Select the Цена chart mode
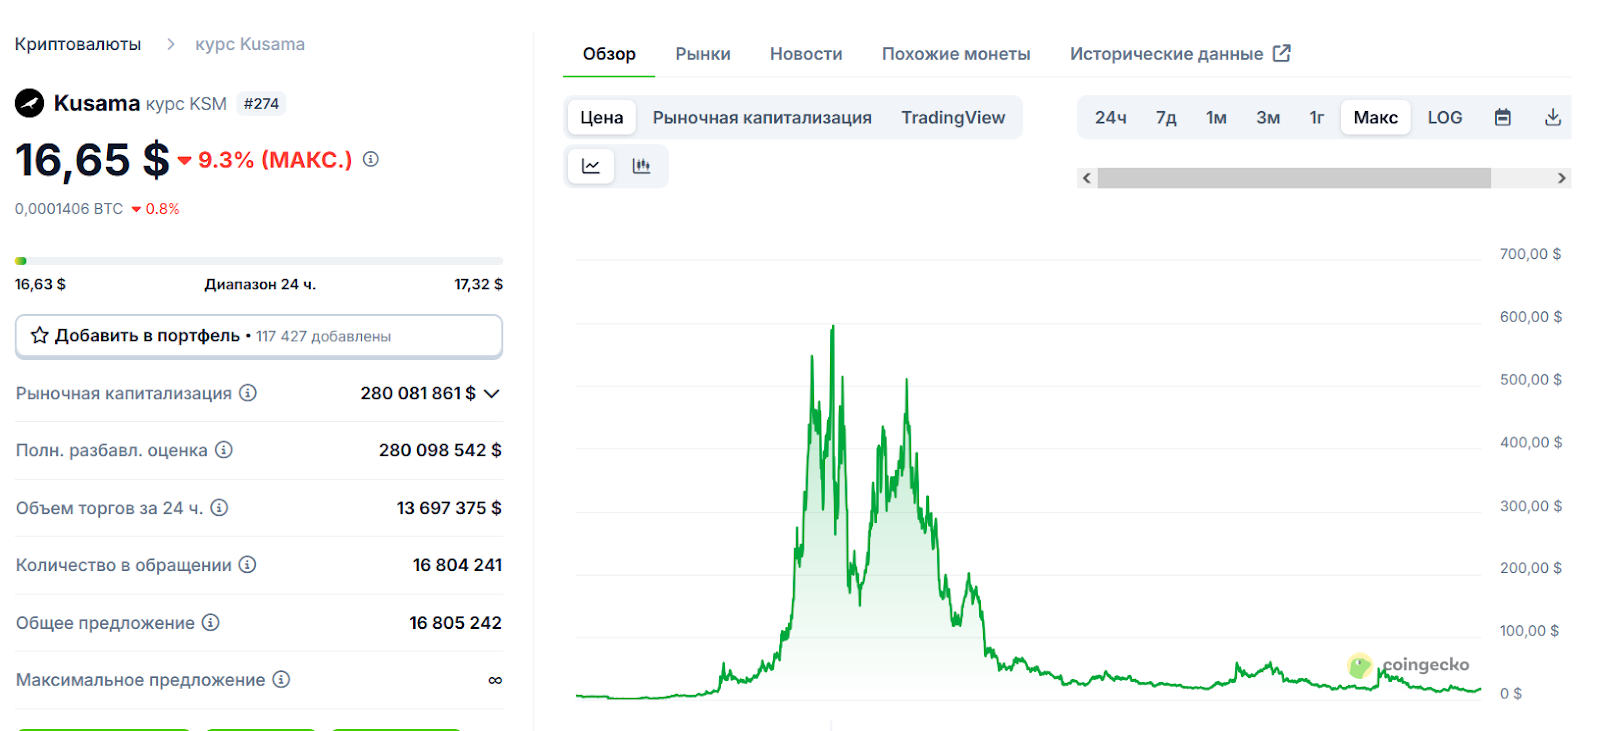The width and height of the screenshot is (1600, 731). pos(601,117)
